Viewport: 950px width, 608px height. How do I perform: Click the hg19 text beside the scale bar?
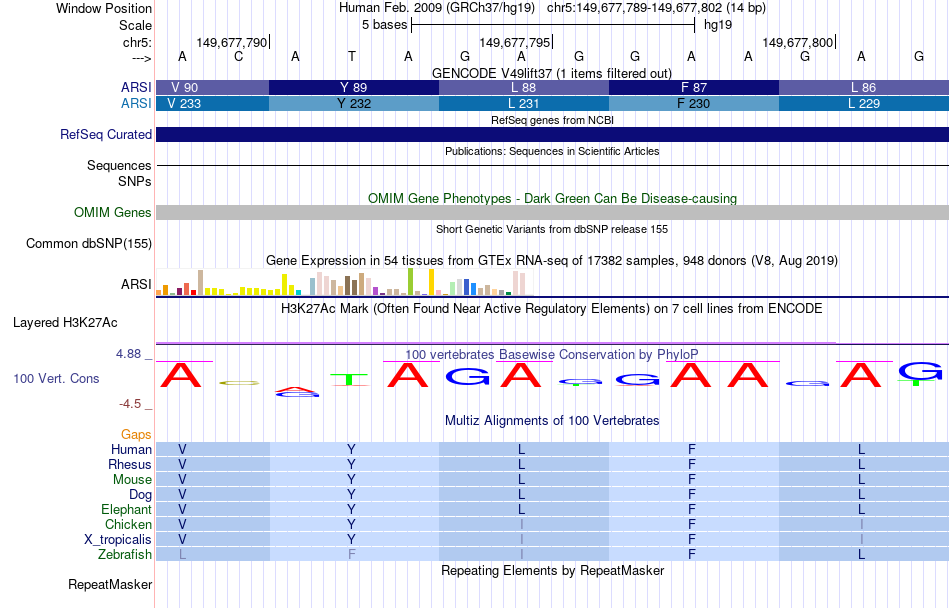(718, 25)
